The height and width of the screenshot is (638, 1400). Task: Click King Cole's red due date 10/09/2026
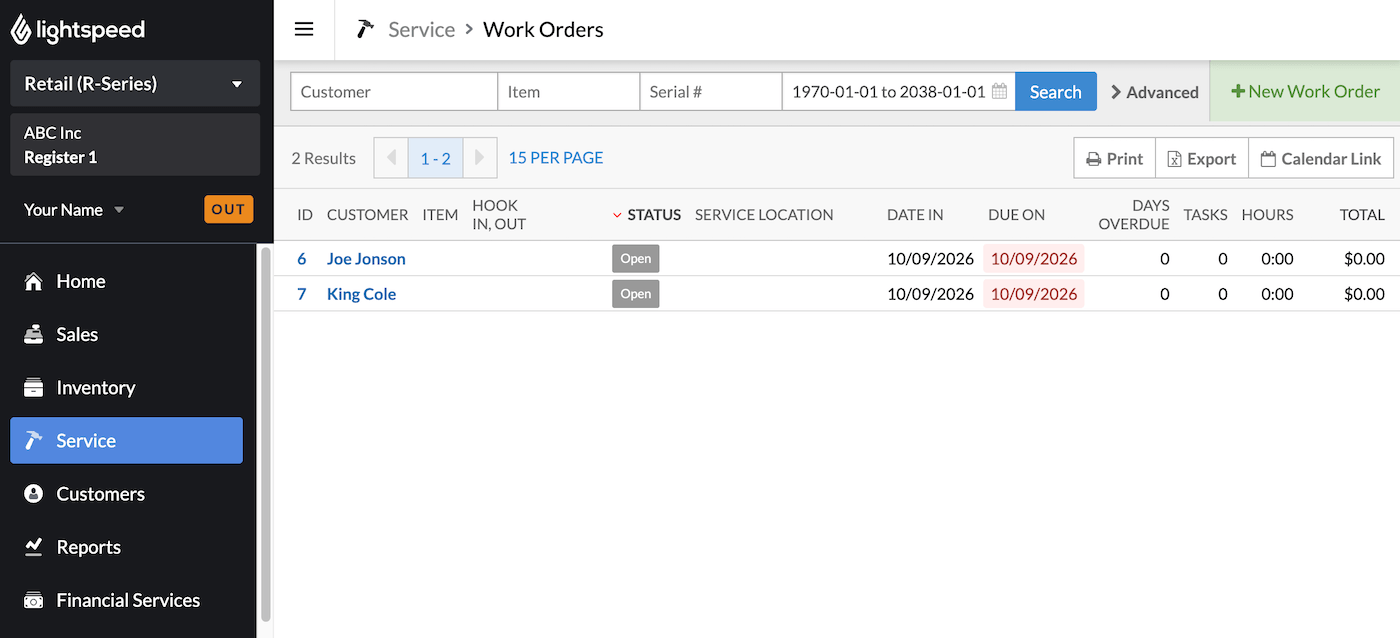click(1034, 294)
